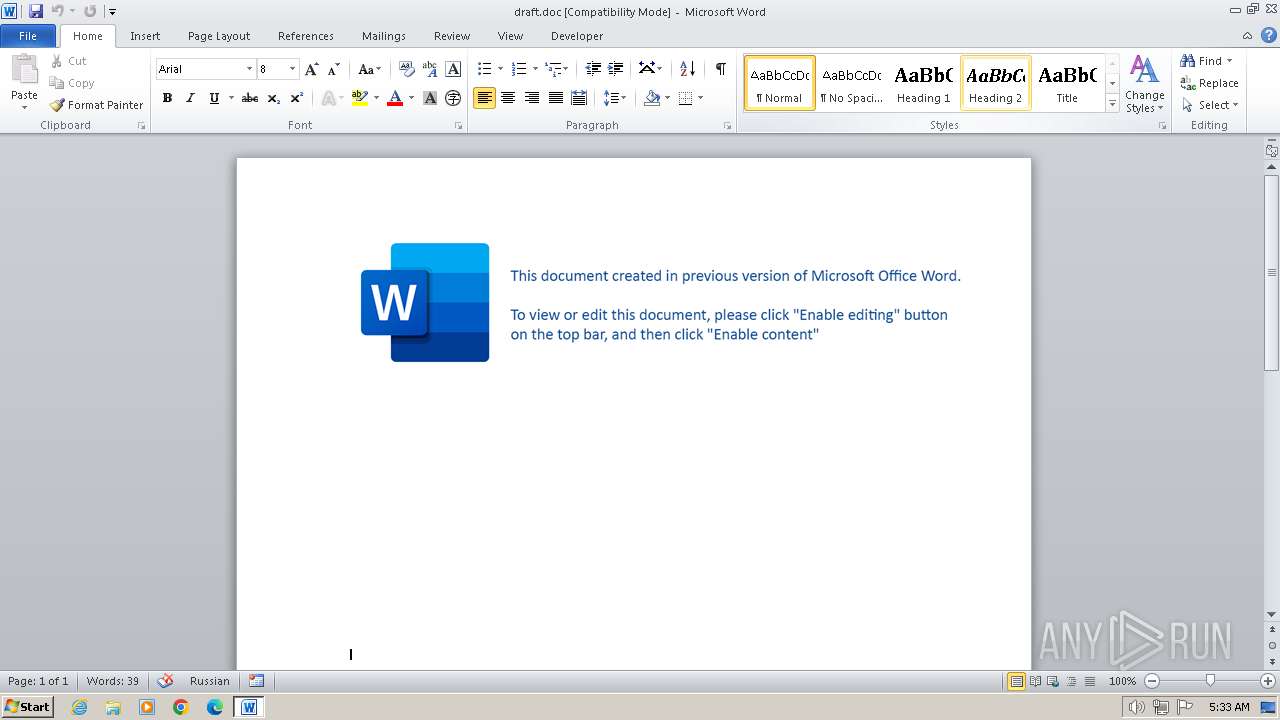Expand the Numbering list dropdown

pos(535,69)
